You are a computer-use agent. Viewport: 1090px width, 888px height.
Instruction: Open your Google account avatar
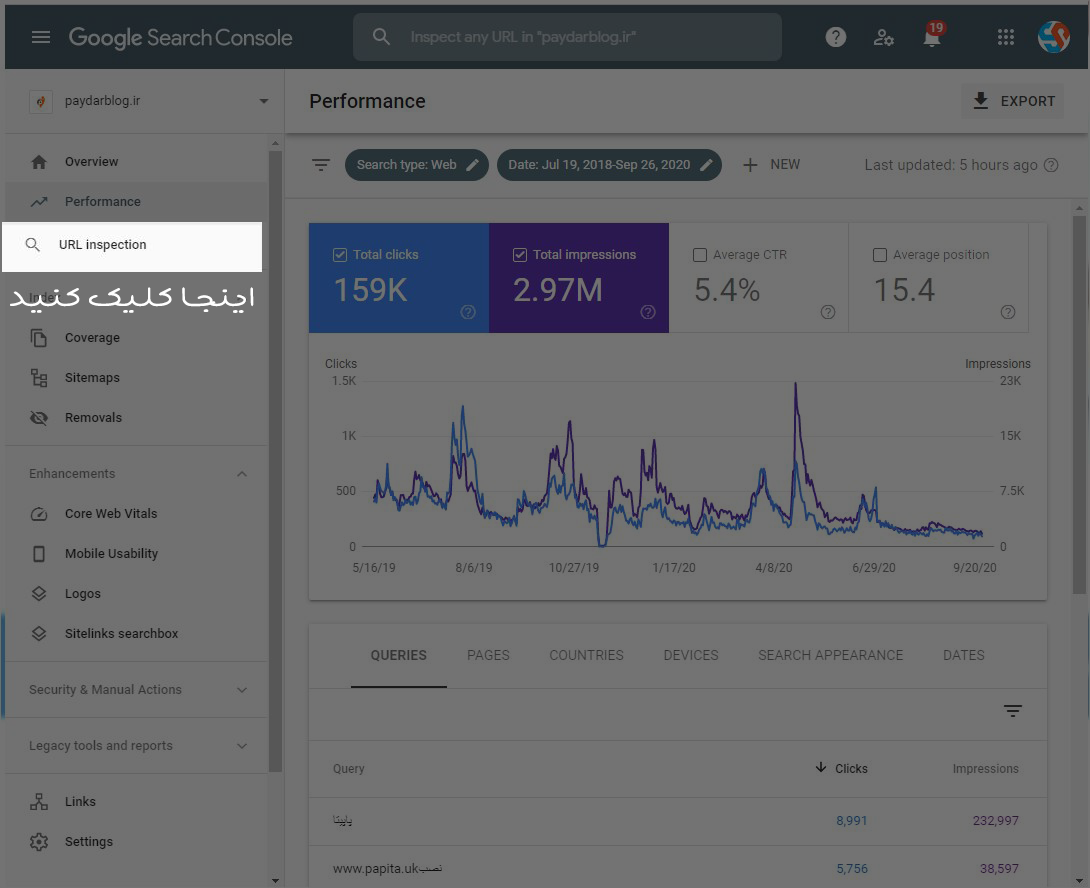pyautogui.click(x=1054, y=36)
